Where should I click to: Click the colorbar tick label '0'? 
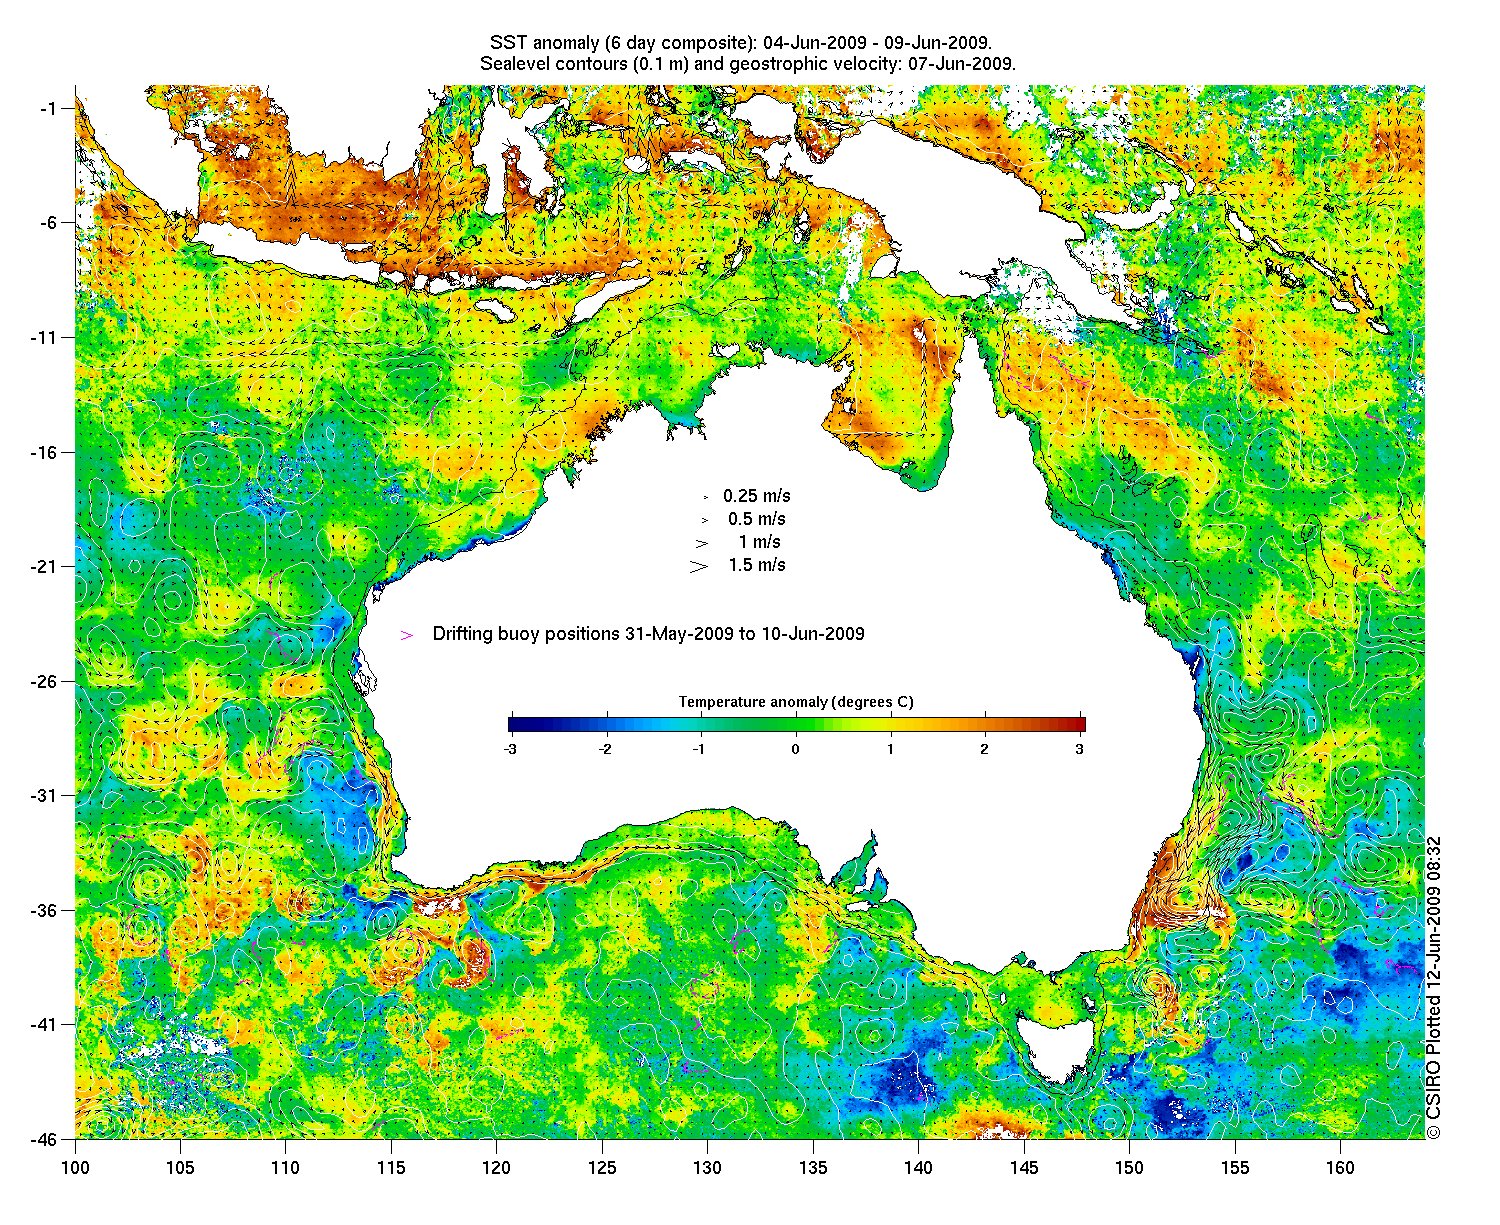796,749
